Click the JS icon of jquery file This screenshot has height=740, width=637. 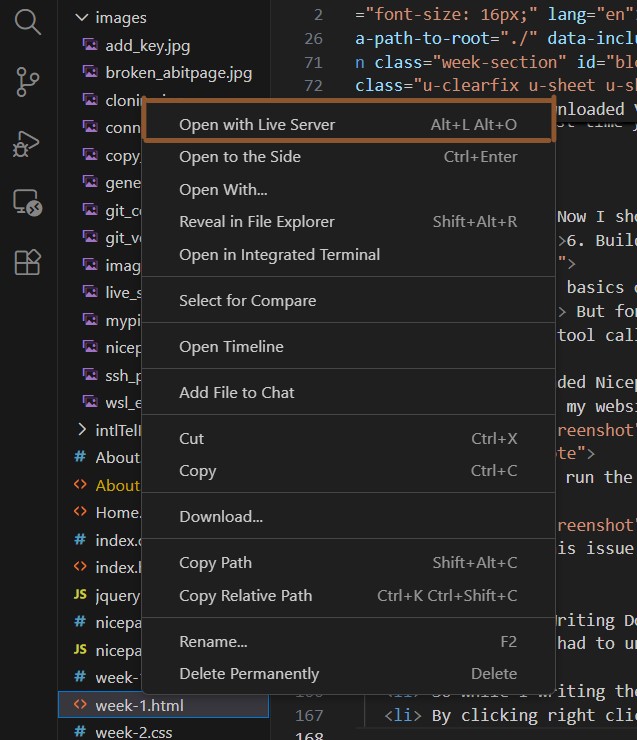[x=80, y=594]
